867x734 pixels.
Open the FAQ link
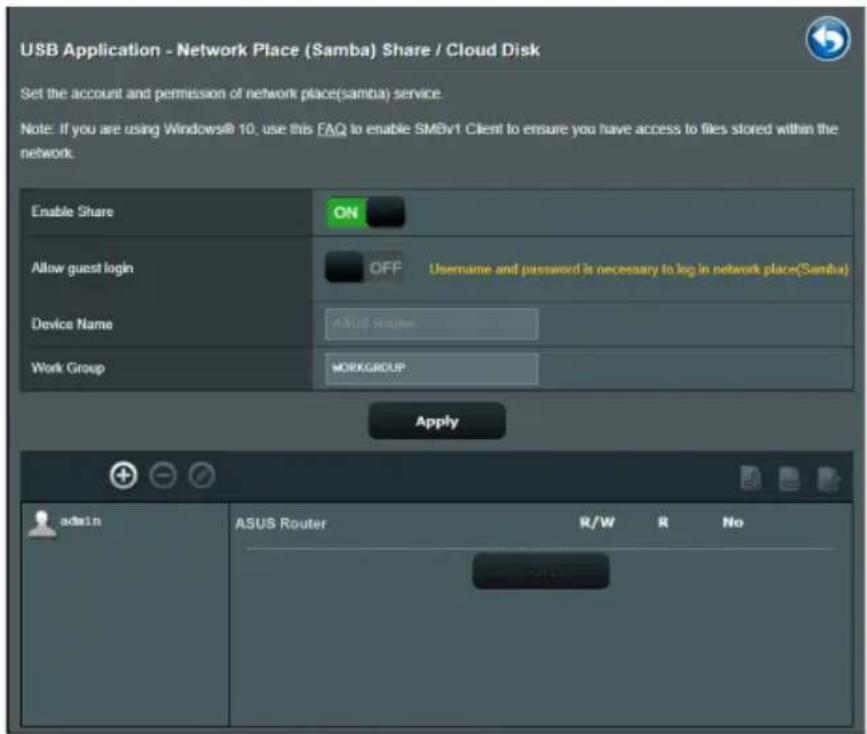(x=332, y=129)
